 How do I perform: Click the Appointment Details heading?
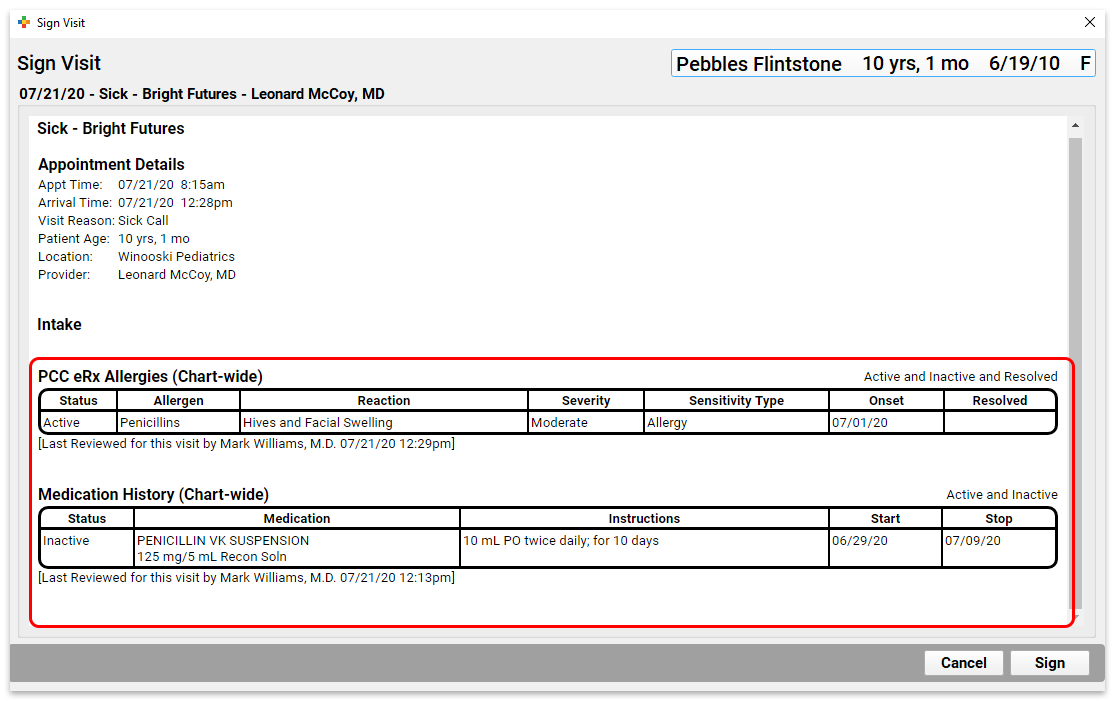[111, 164]
